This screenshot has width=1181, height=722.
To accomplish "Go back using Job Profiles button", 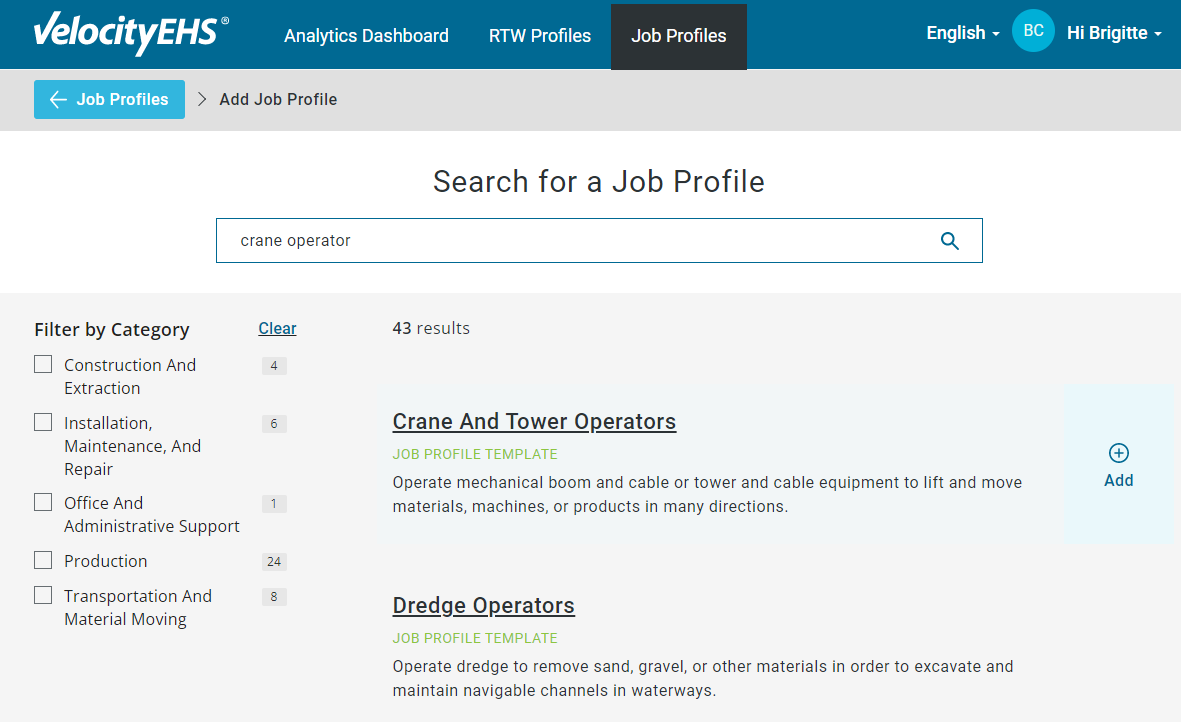I will pos(109,99).
